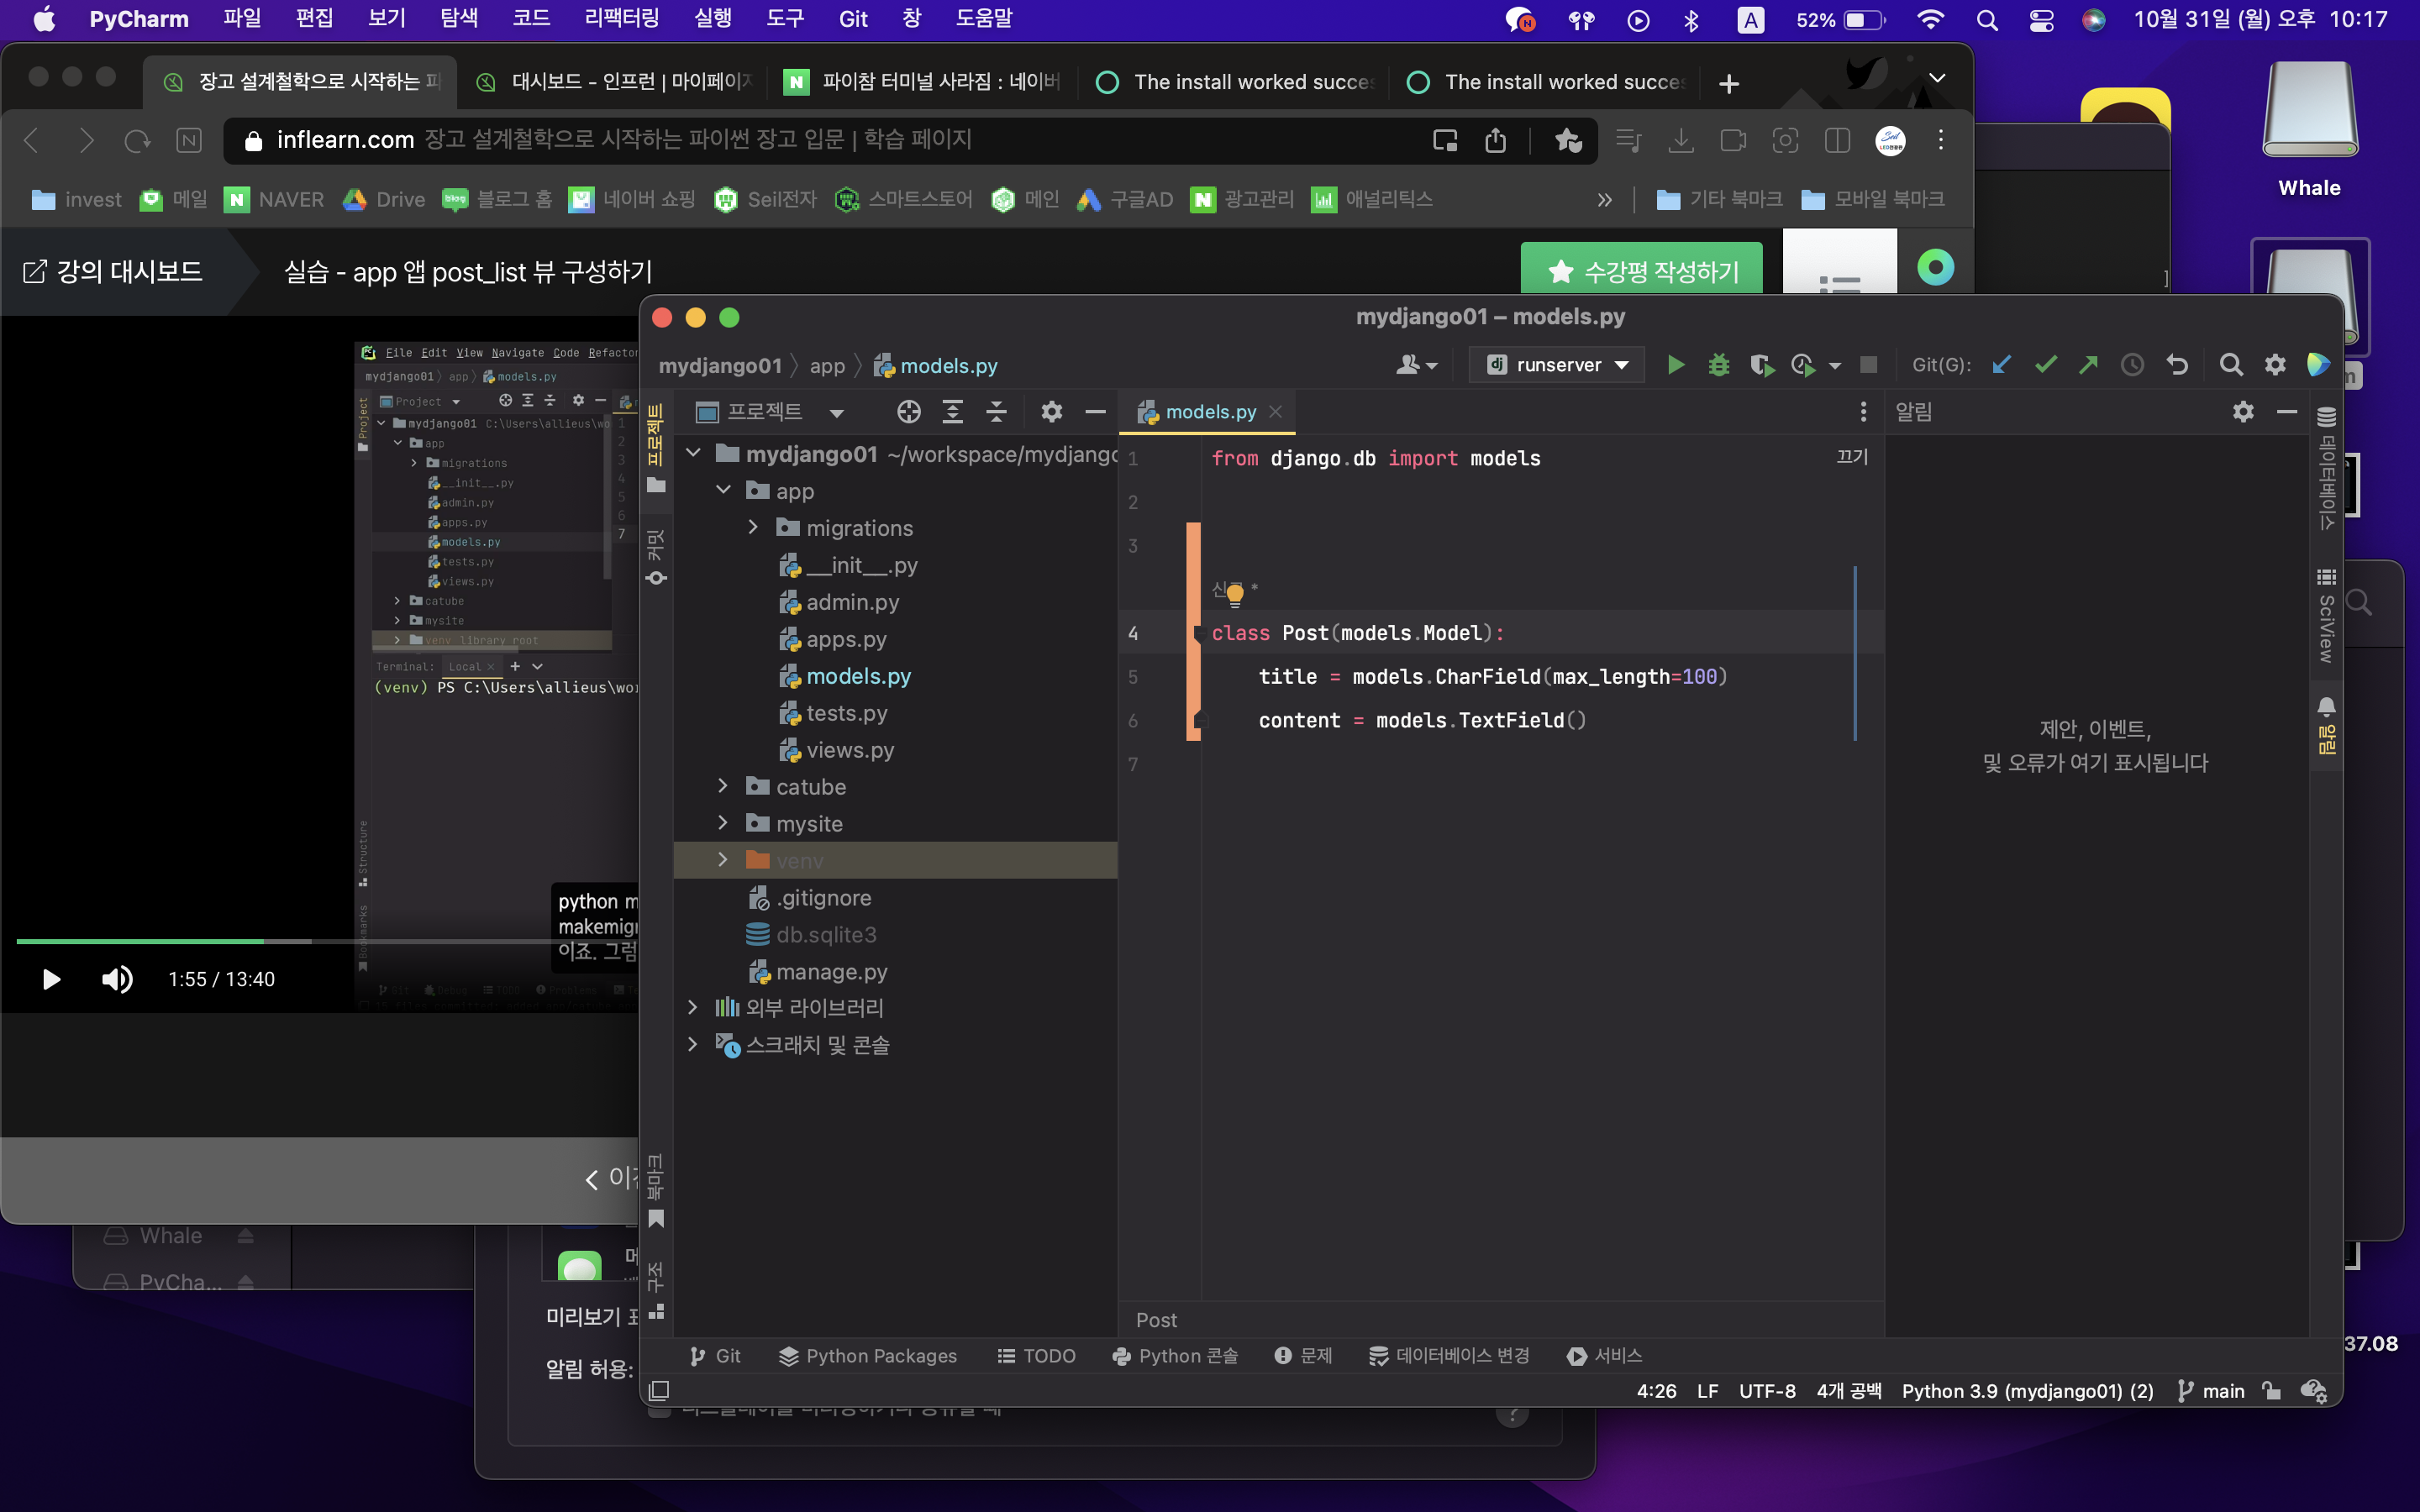Toggle file read-only lock icon in status bar
The height and width of the screenshot is (1512, 2420).
pos(2271,1391)
